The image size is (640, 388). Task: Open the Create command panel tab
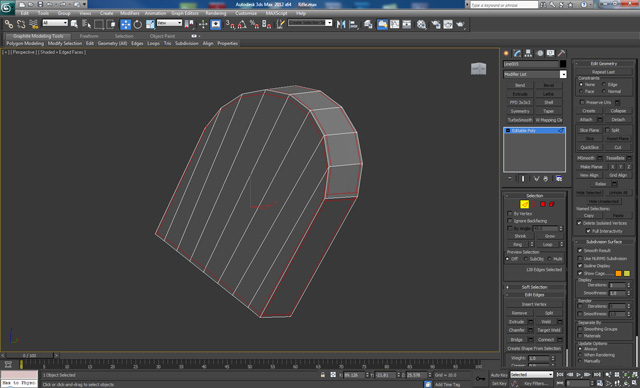click(x=506, y=53)
